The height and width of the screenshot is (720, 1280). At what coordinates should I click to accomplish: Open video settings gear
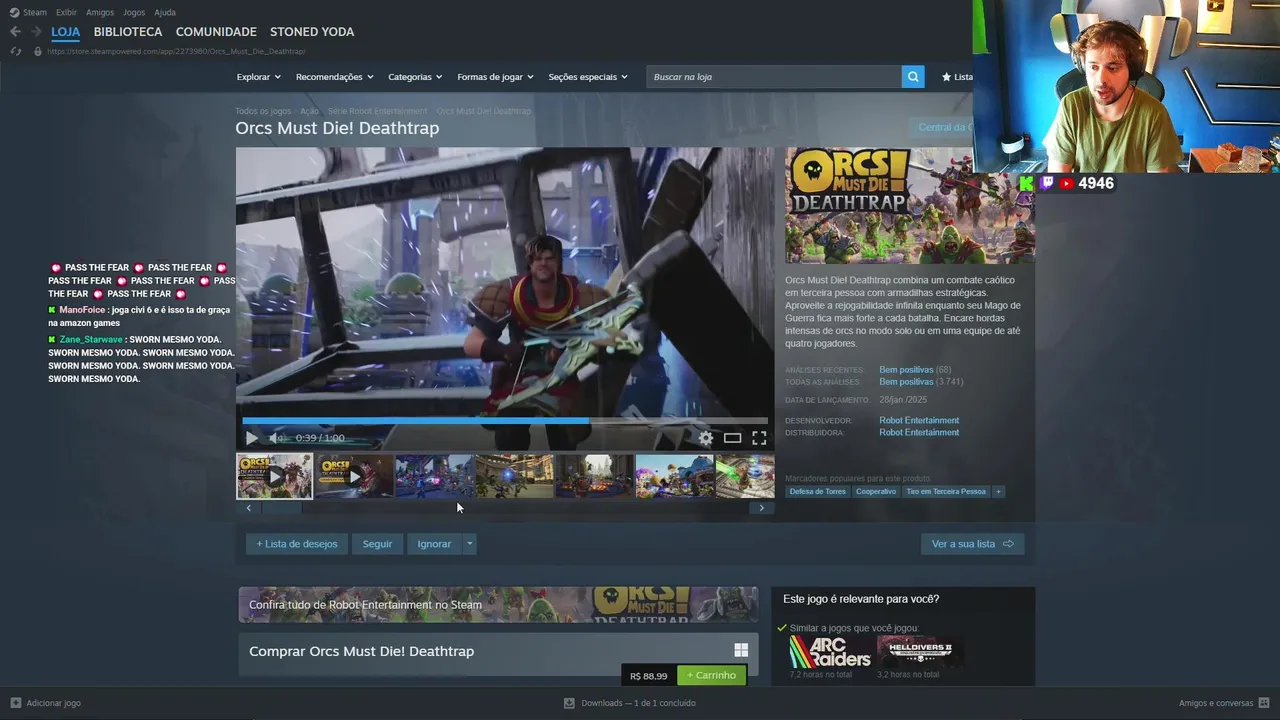click(x=706, y=438)
